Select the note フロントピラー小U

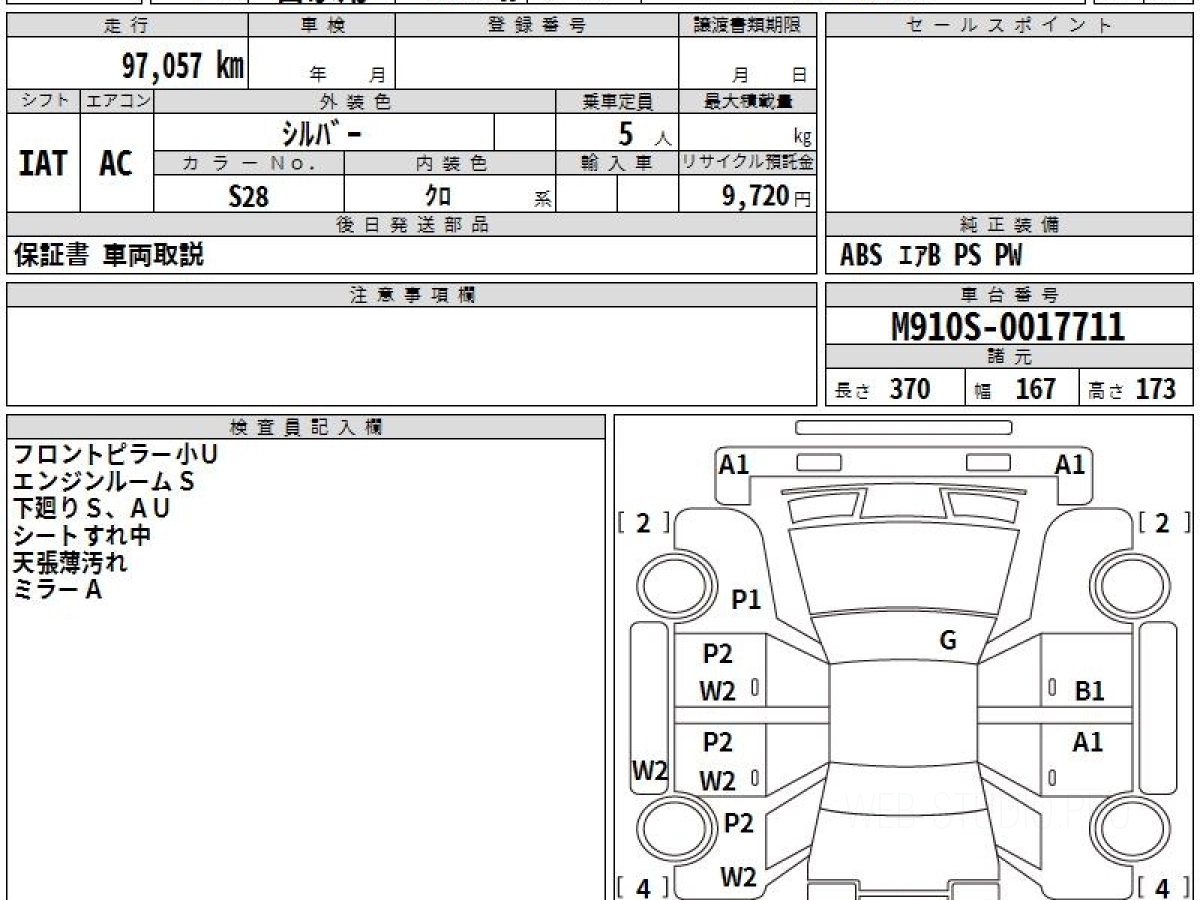(115, 455)
